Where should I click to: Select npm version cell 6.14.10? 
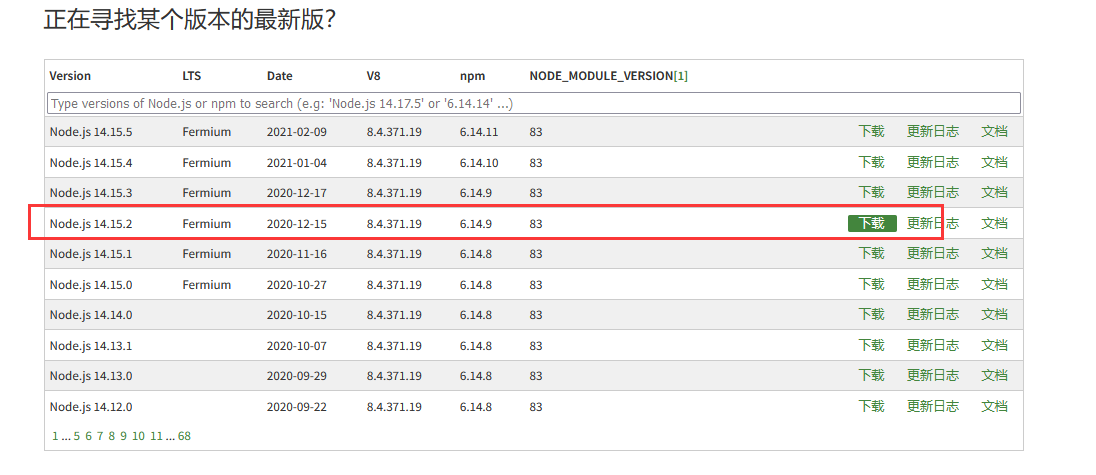click(x=479, y=163)
